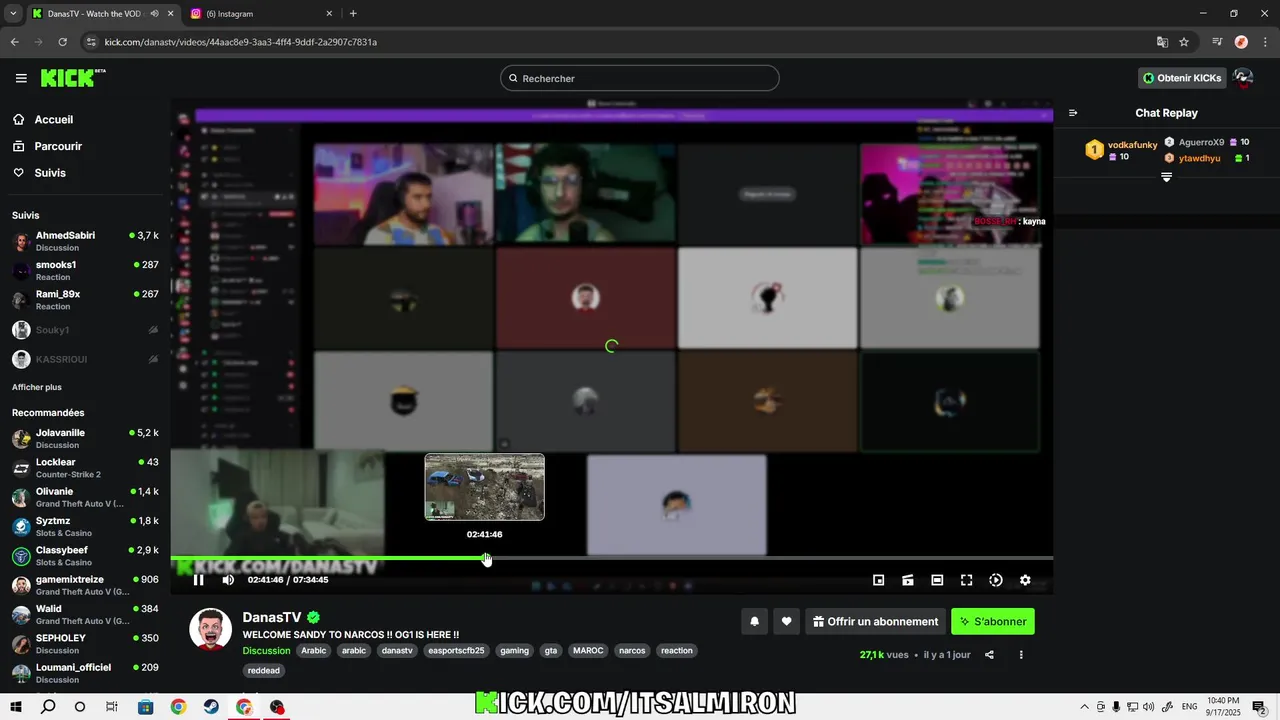
Task: Open Locklear recommended channel
Action: (x=85, y=468)
